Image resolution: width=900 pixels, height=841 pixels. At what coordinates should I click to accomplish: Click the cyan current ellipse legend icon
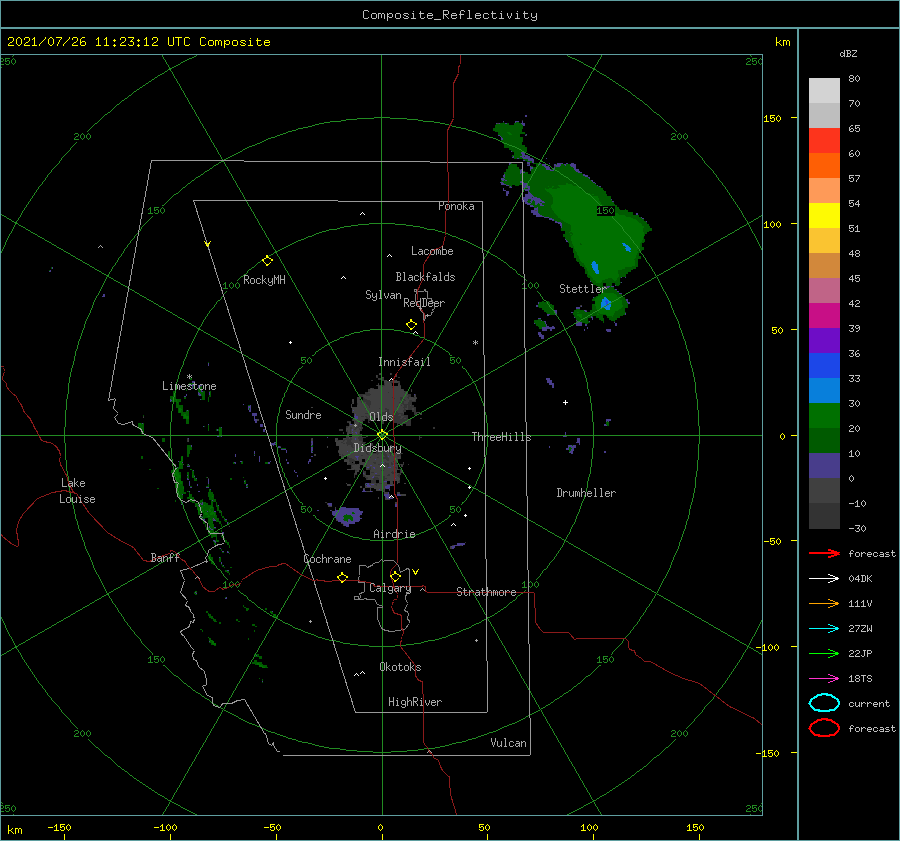pyautogui.click(x=824, y=703)
